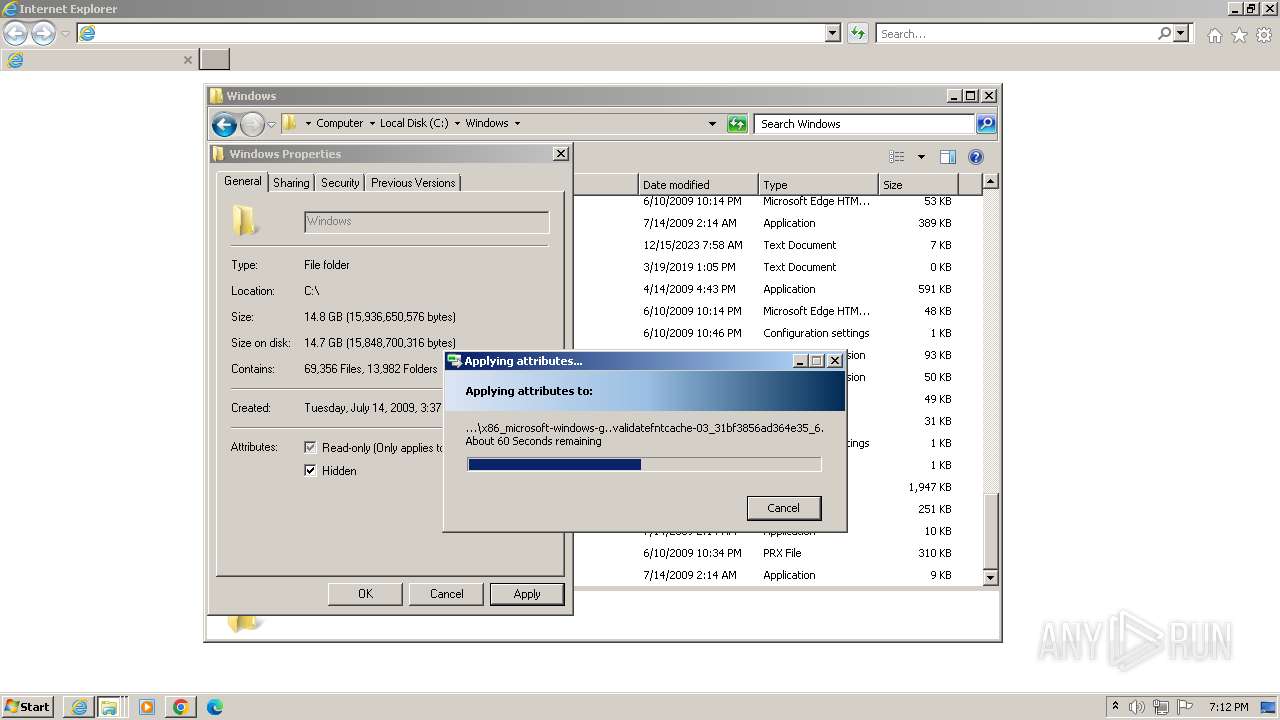
Task: Click the applying attributes progress bar
Action: [x=644, y=464]
